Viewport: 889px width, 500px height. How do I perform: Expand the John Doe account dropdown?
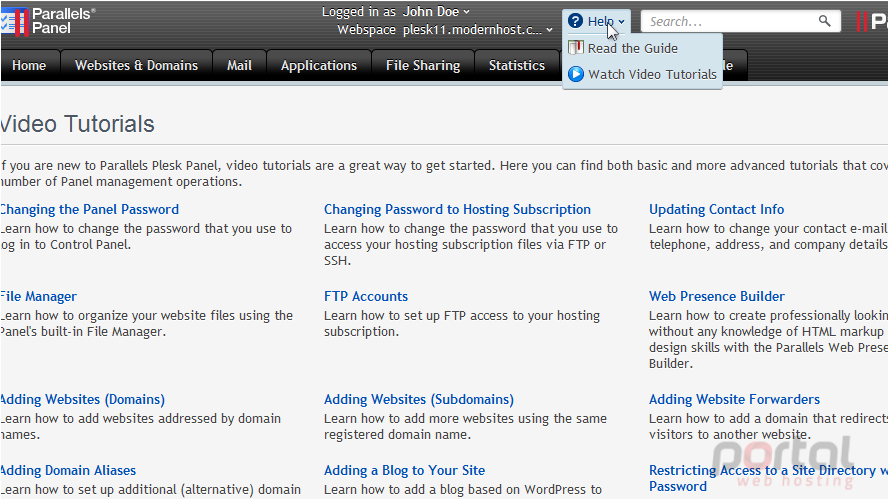tap(436, 11)
